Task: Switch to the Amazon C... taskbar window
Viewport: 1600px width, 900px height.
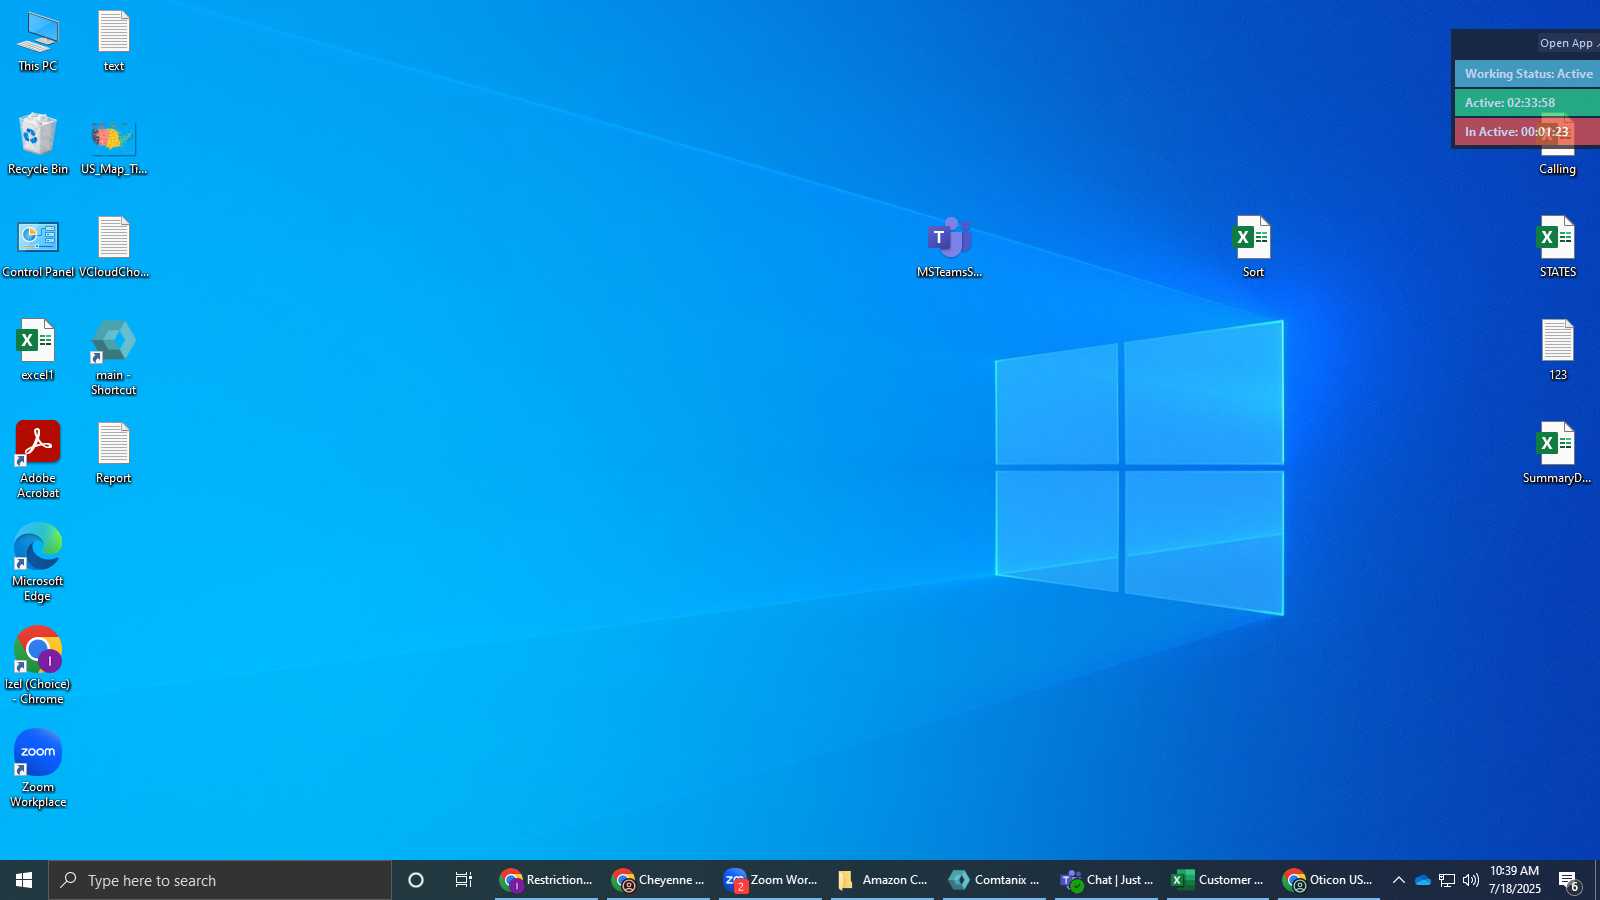Action: tap(882, 880)
